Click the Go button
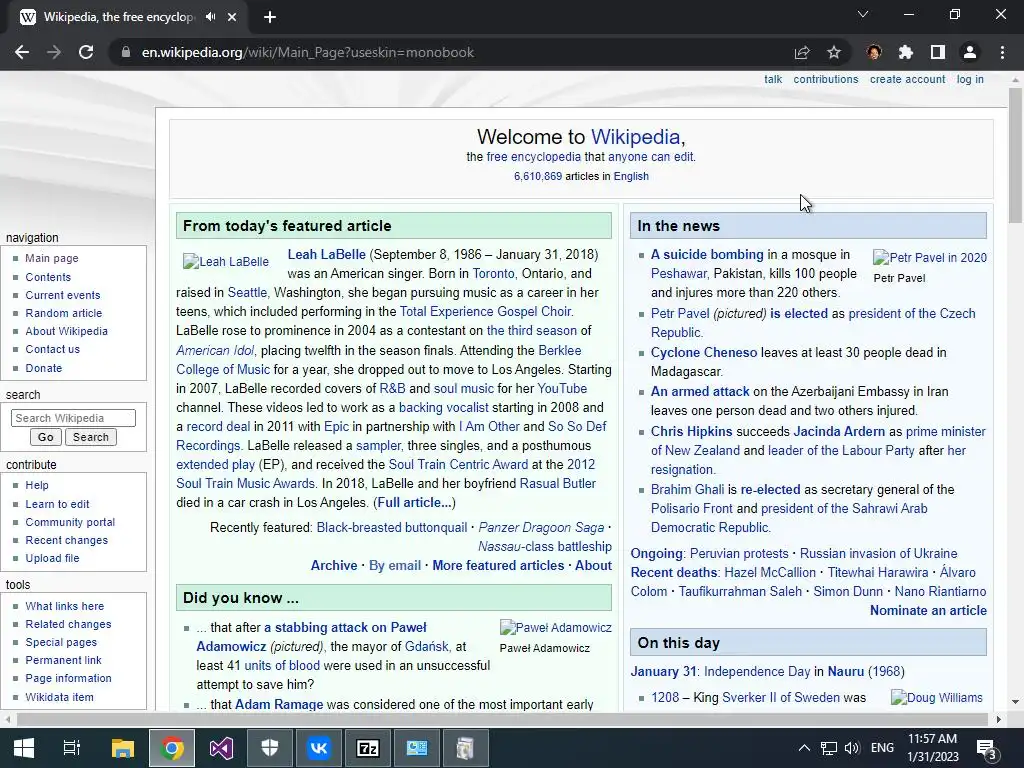This screenshot has width=1024, height=768. coord(46,437)
